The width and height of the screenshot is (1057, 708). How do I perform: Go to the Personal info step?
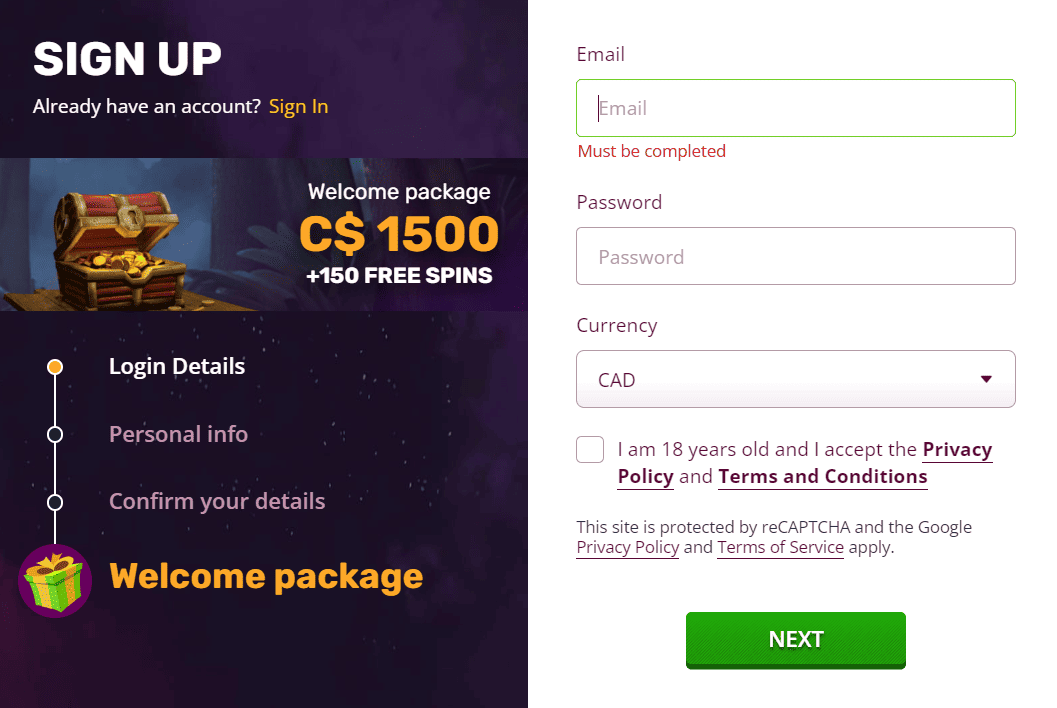179,434
